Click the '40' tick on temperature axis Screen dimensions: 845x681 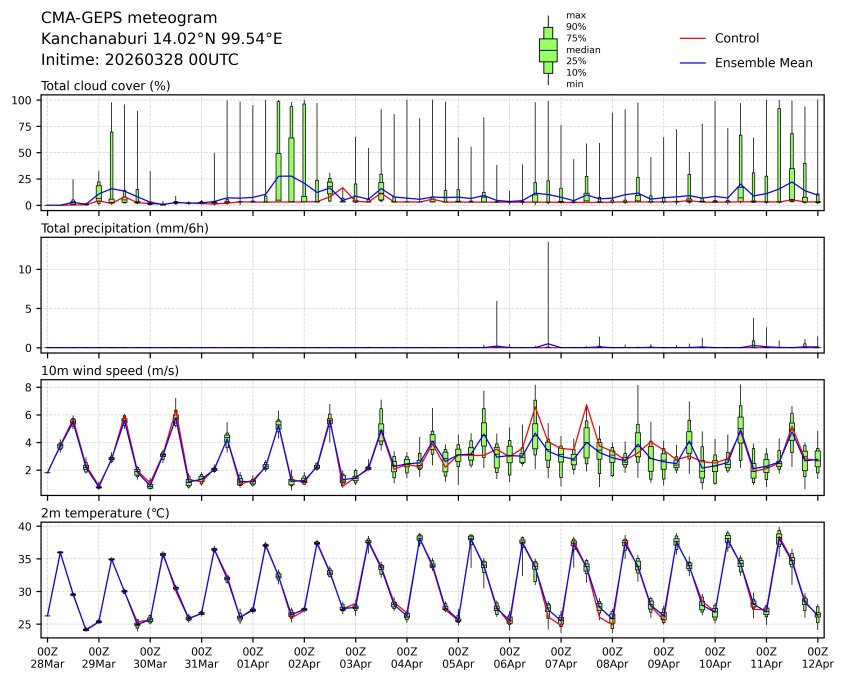tap(30, 527)
